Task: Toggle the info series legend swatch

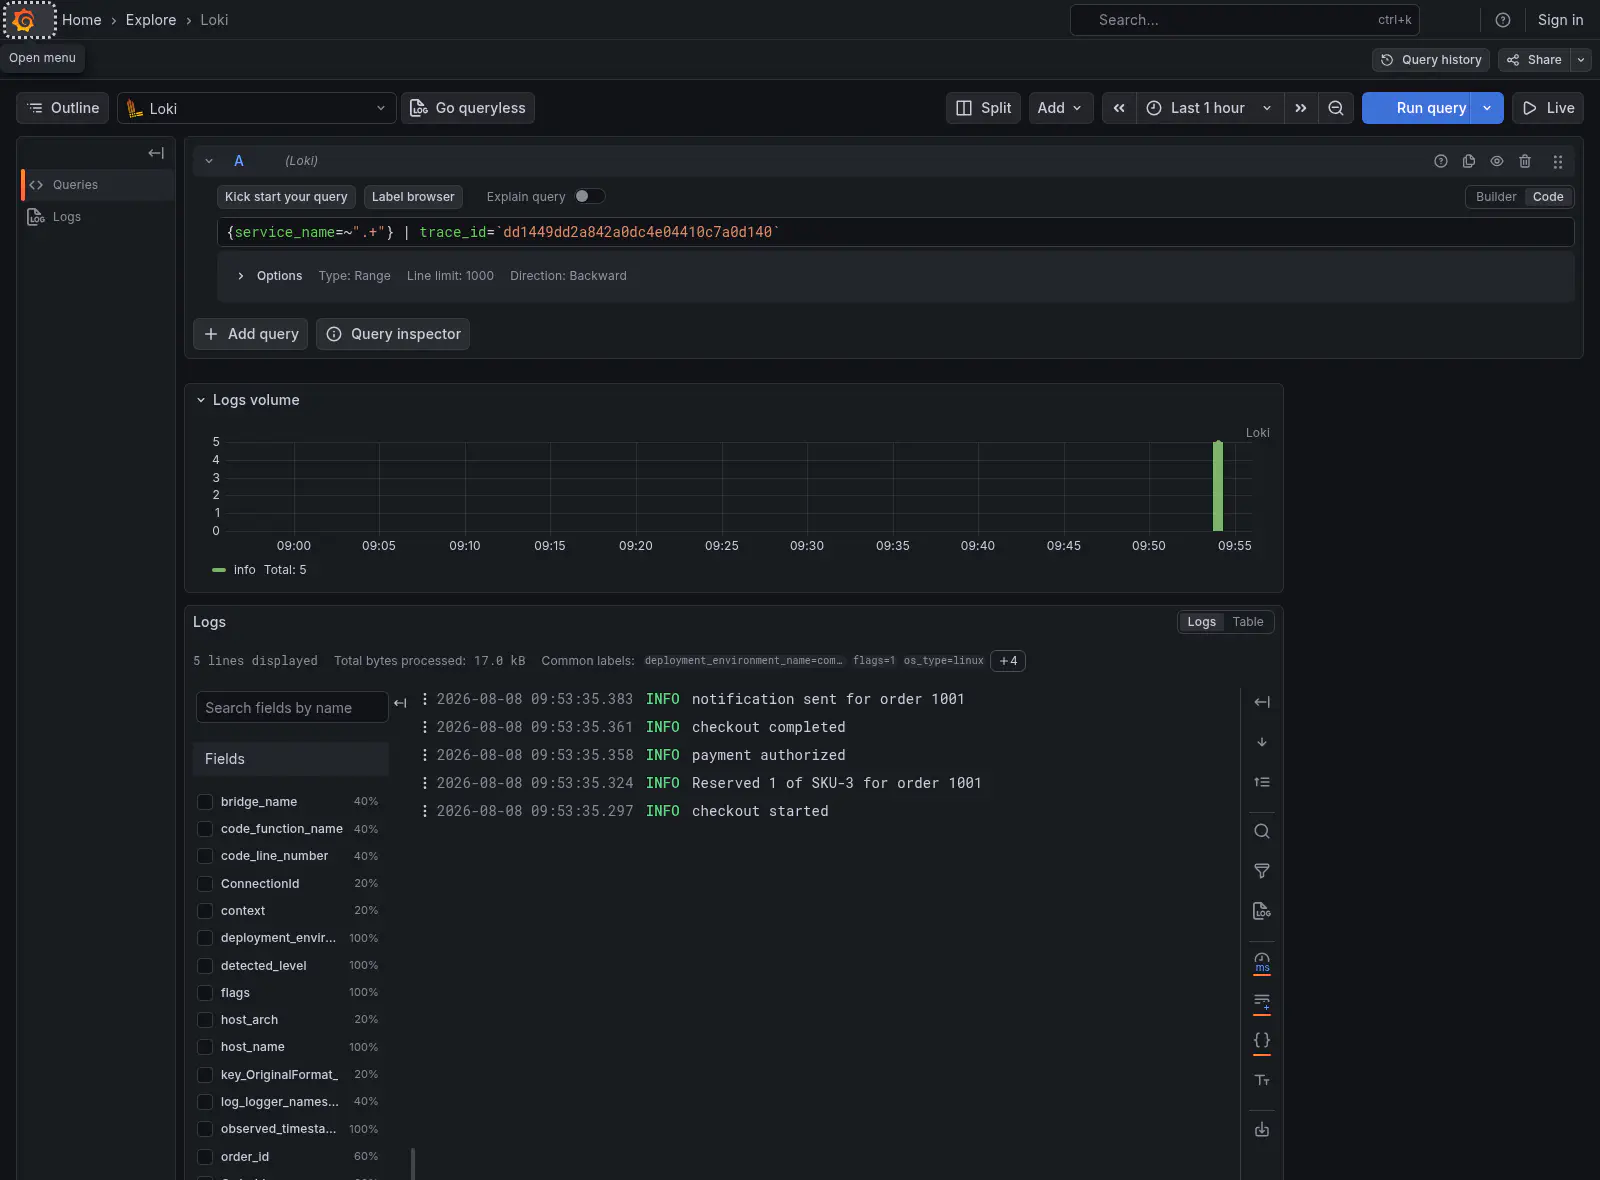Action: point(219,570)
